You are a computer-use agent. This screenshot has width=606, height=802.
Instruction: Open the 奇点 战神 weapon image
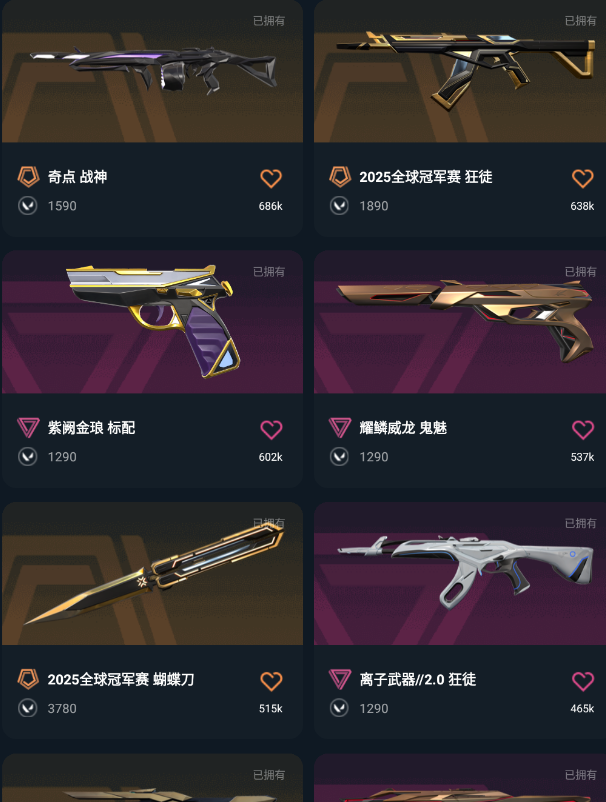(x=152, y=72)
